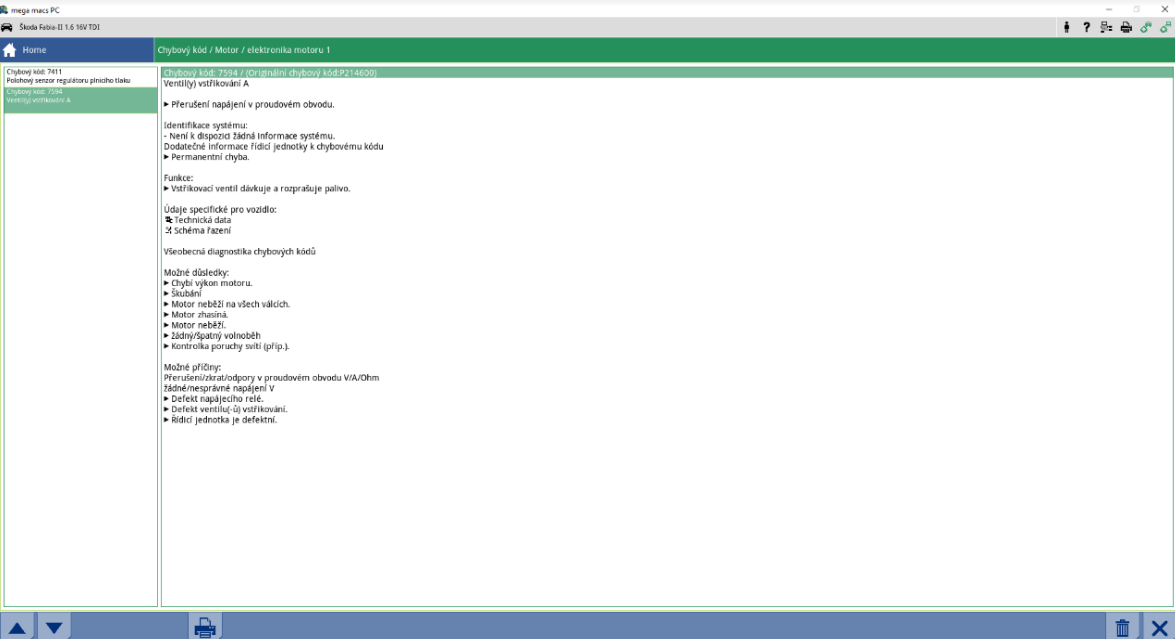This screenshot has height=639, width=1175.
Task: Open the Technická data link
Action: (x=202, y=220)
